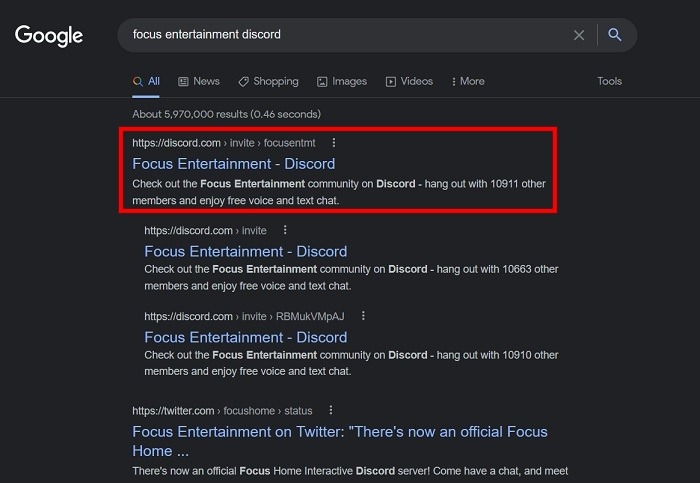The height and width of the screenshot is (483, 700).
Task: Open options menu for the RBMukVMpAJ invite result
Action: pos(363,316)
